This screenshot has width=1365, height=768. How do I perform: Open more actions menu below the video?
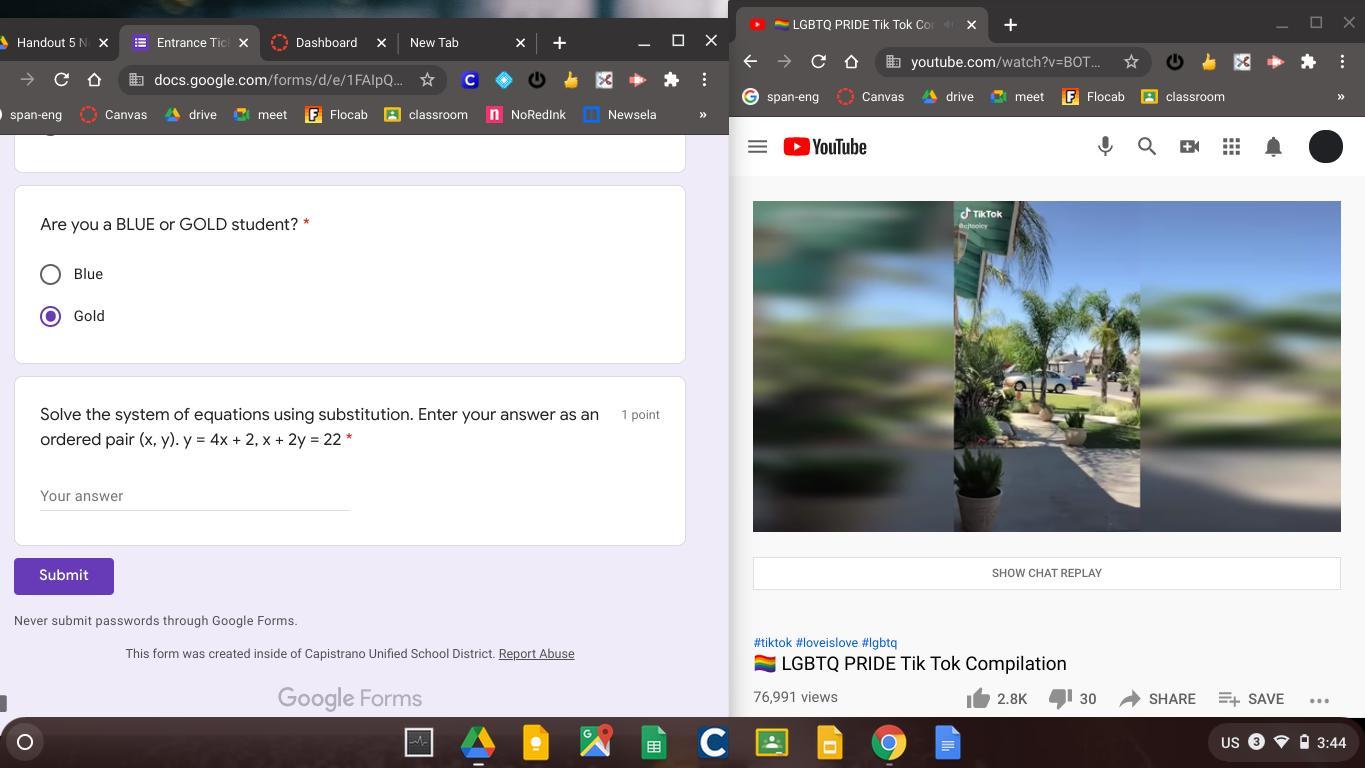tap(1318, 700)
